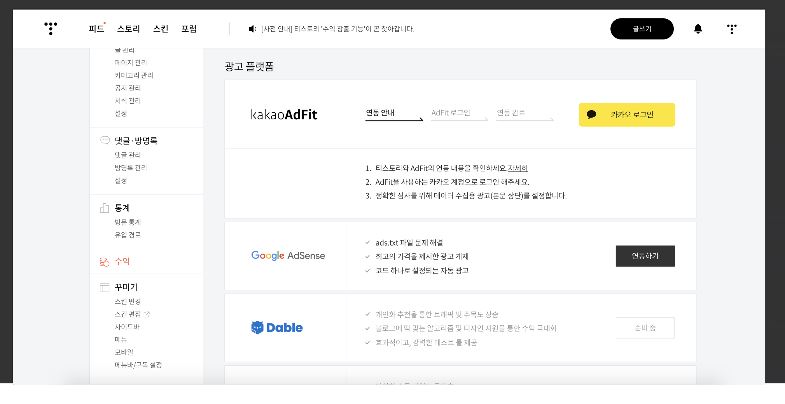Select 방문 통계 in the sidebar

click(128, 222)
